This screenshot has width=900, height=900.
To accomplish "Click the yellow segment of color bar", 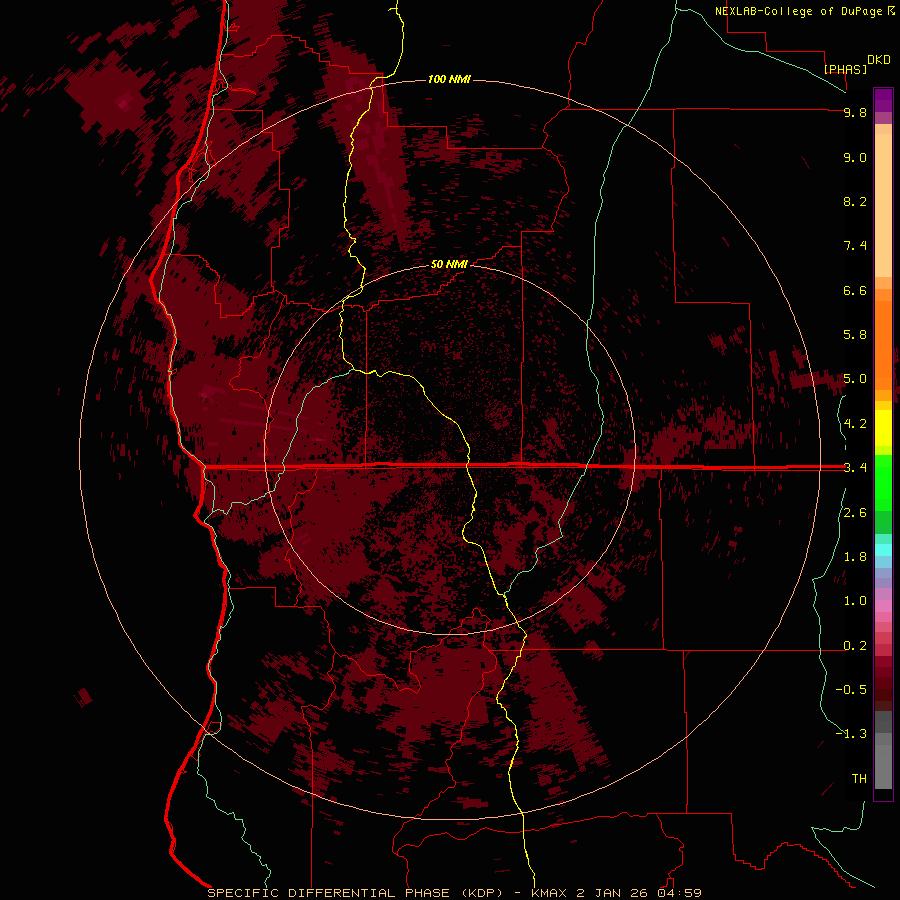I will tap(883, 428).
